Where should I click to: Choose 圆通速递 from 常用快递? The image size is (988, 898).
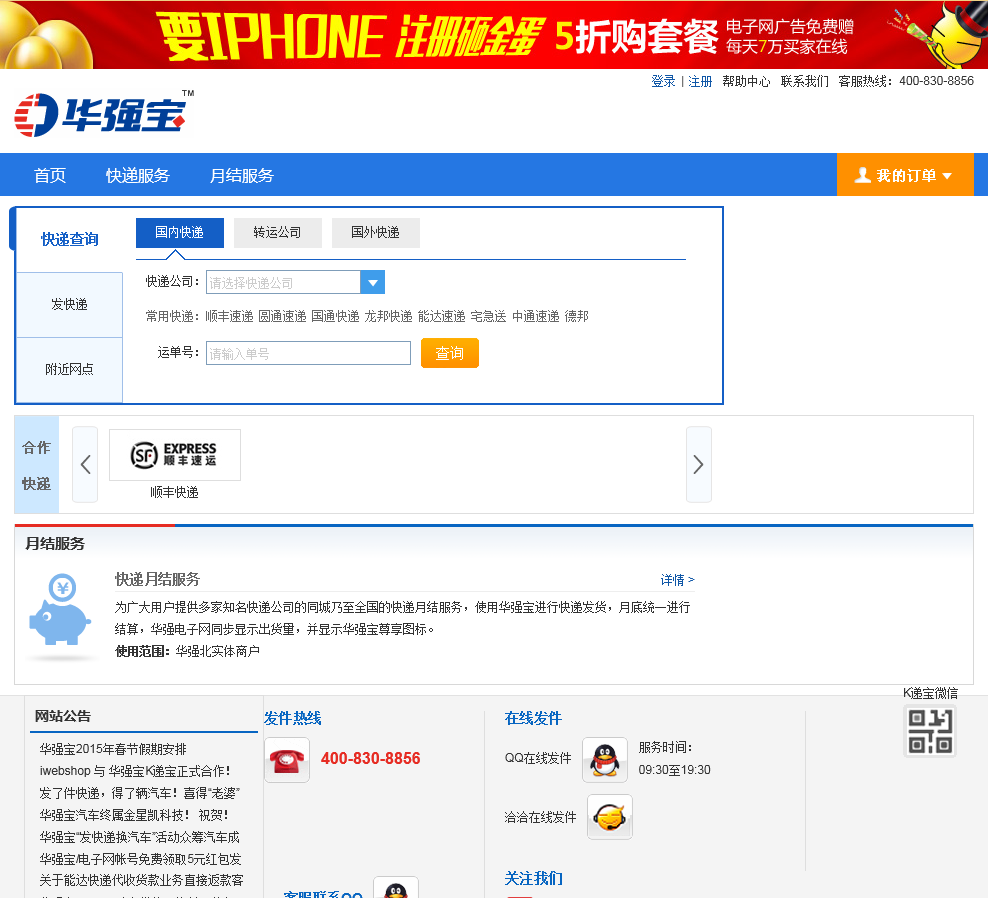point(282,316)
